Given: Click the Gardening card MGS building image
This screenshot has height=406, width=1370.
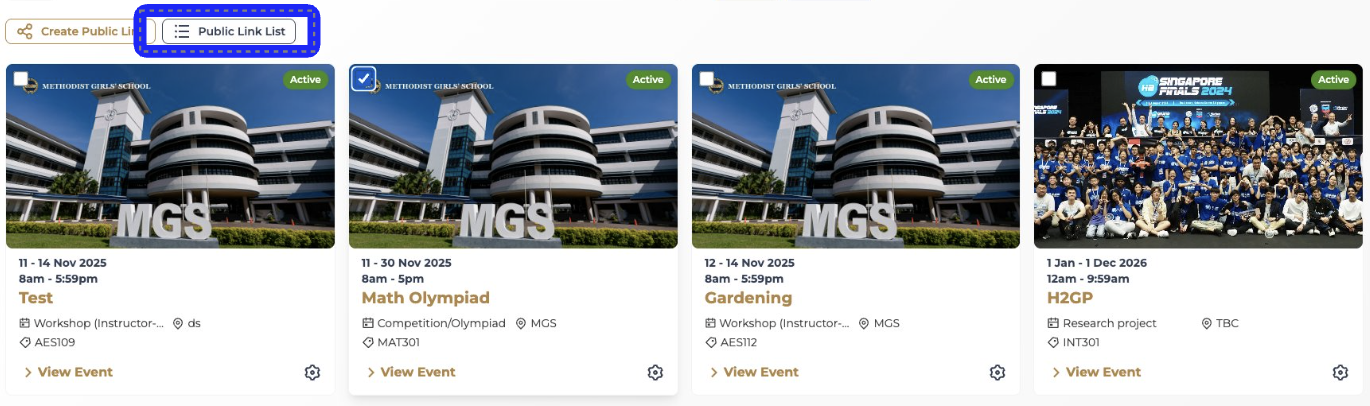Looking at the screenshot, I should tap(855, 160).
